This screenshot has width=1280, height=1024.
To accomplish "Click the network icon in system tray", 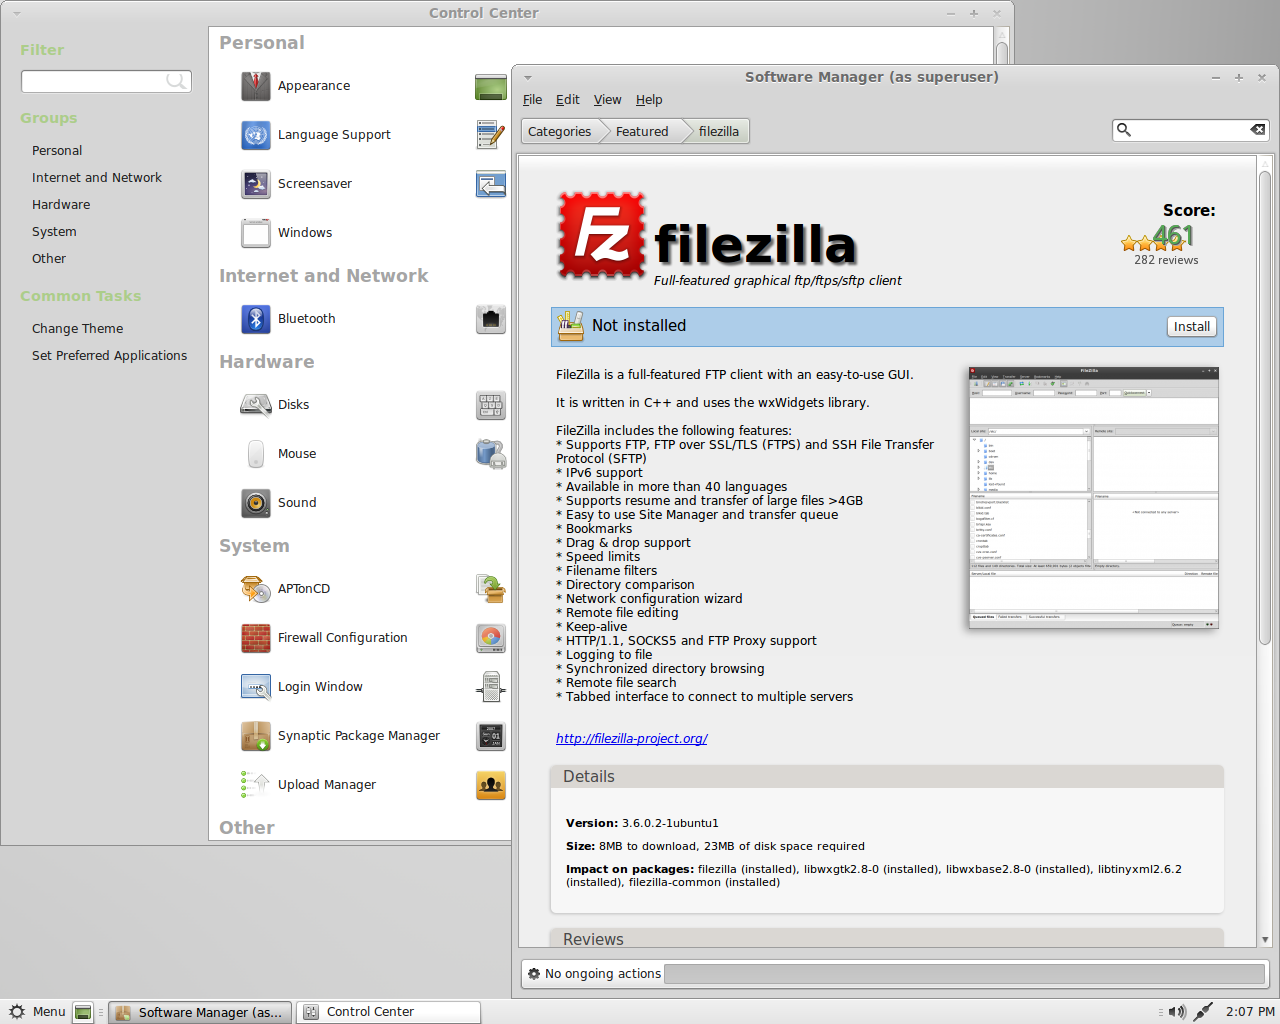I will pos(1203,1012).
